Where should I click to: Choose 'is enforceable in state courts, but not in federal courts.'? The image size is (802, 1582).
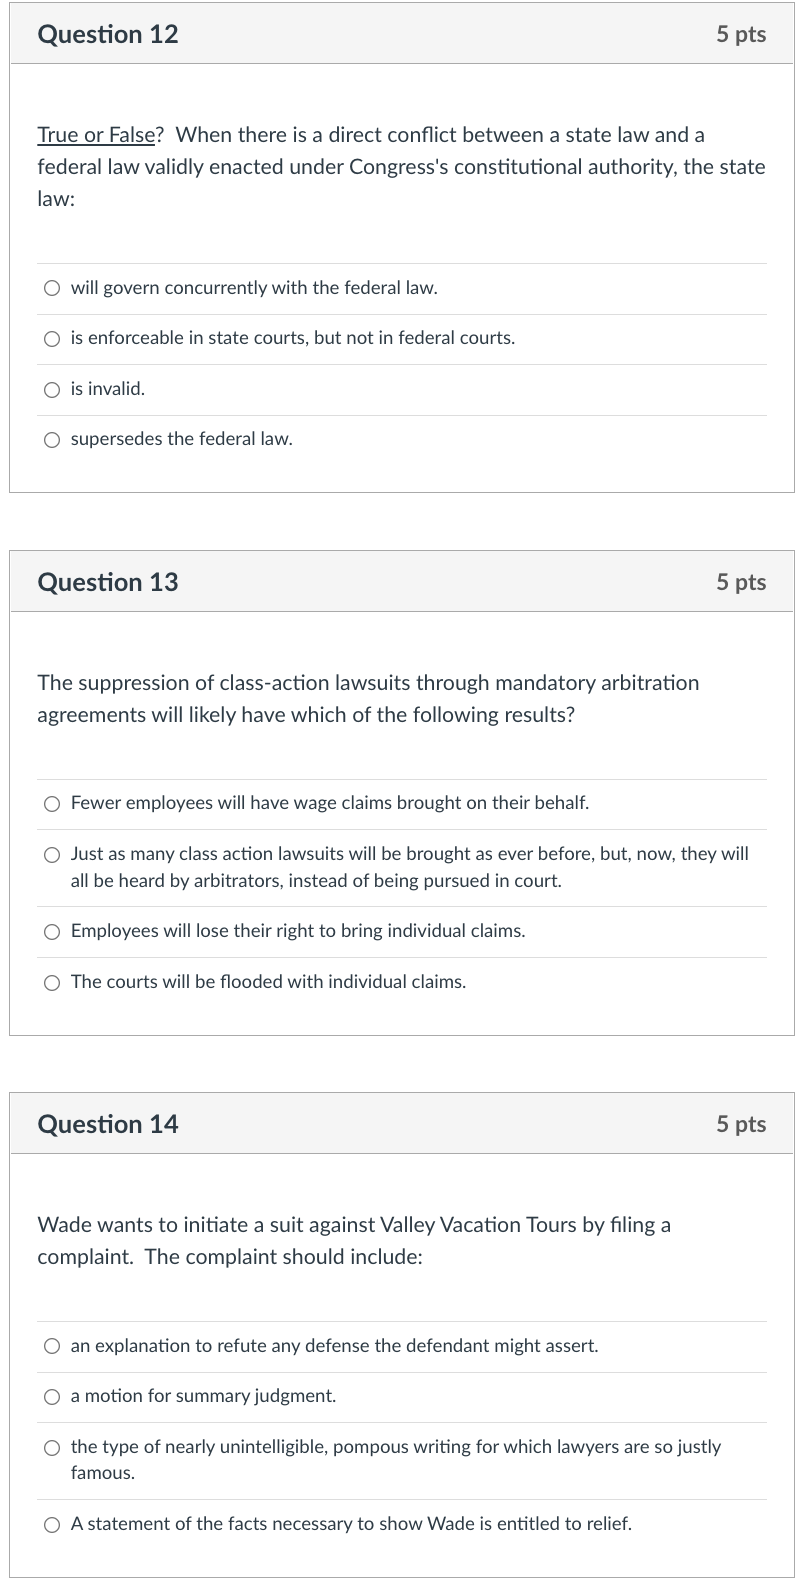point(51,338)
